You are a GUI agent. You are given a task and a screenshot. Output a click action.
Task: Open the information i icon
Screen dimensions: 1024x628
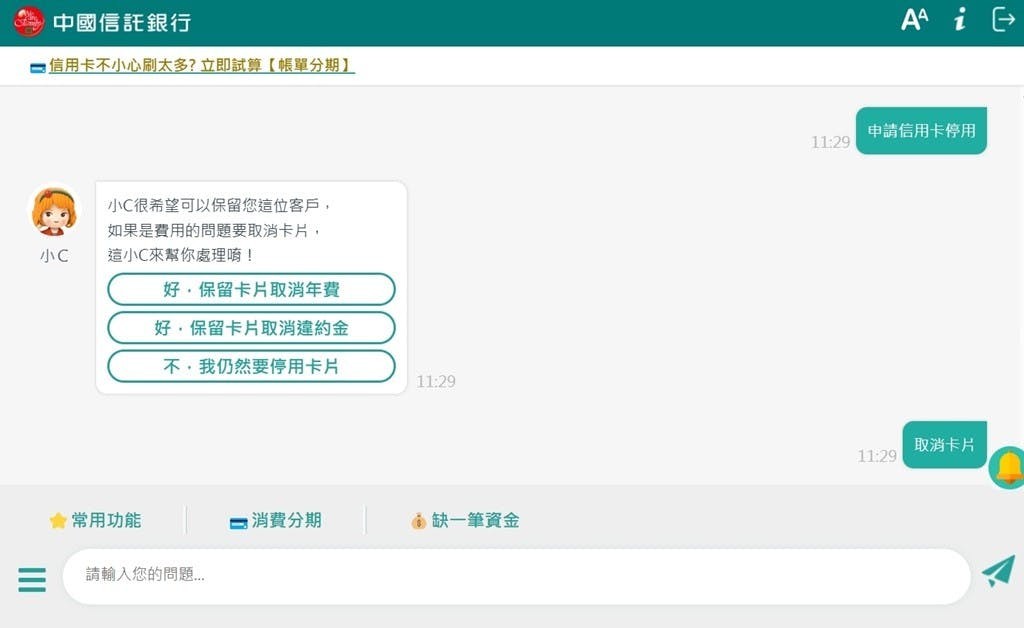click(959, 20)
